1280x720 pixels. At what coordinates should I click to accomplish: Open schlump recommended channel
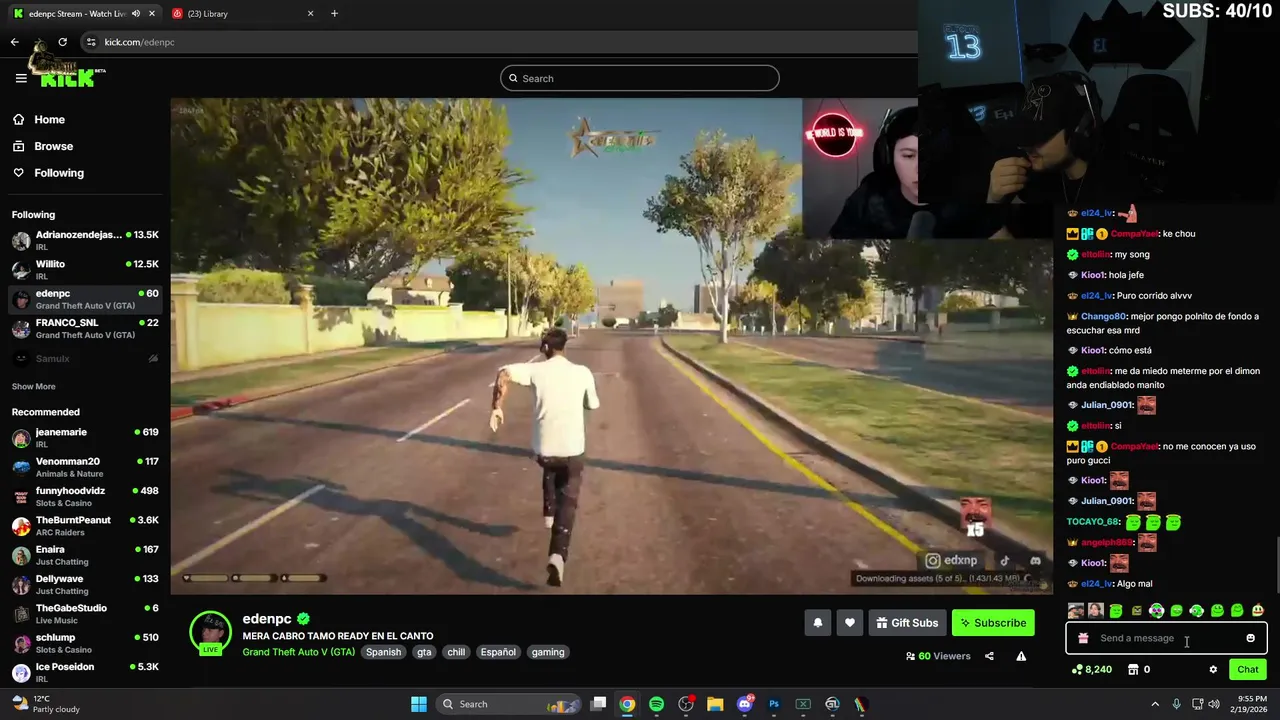pyautogui.click(x=85, y=643)
